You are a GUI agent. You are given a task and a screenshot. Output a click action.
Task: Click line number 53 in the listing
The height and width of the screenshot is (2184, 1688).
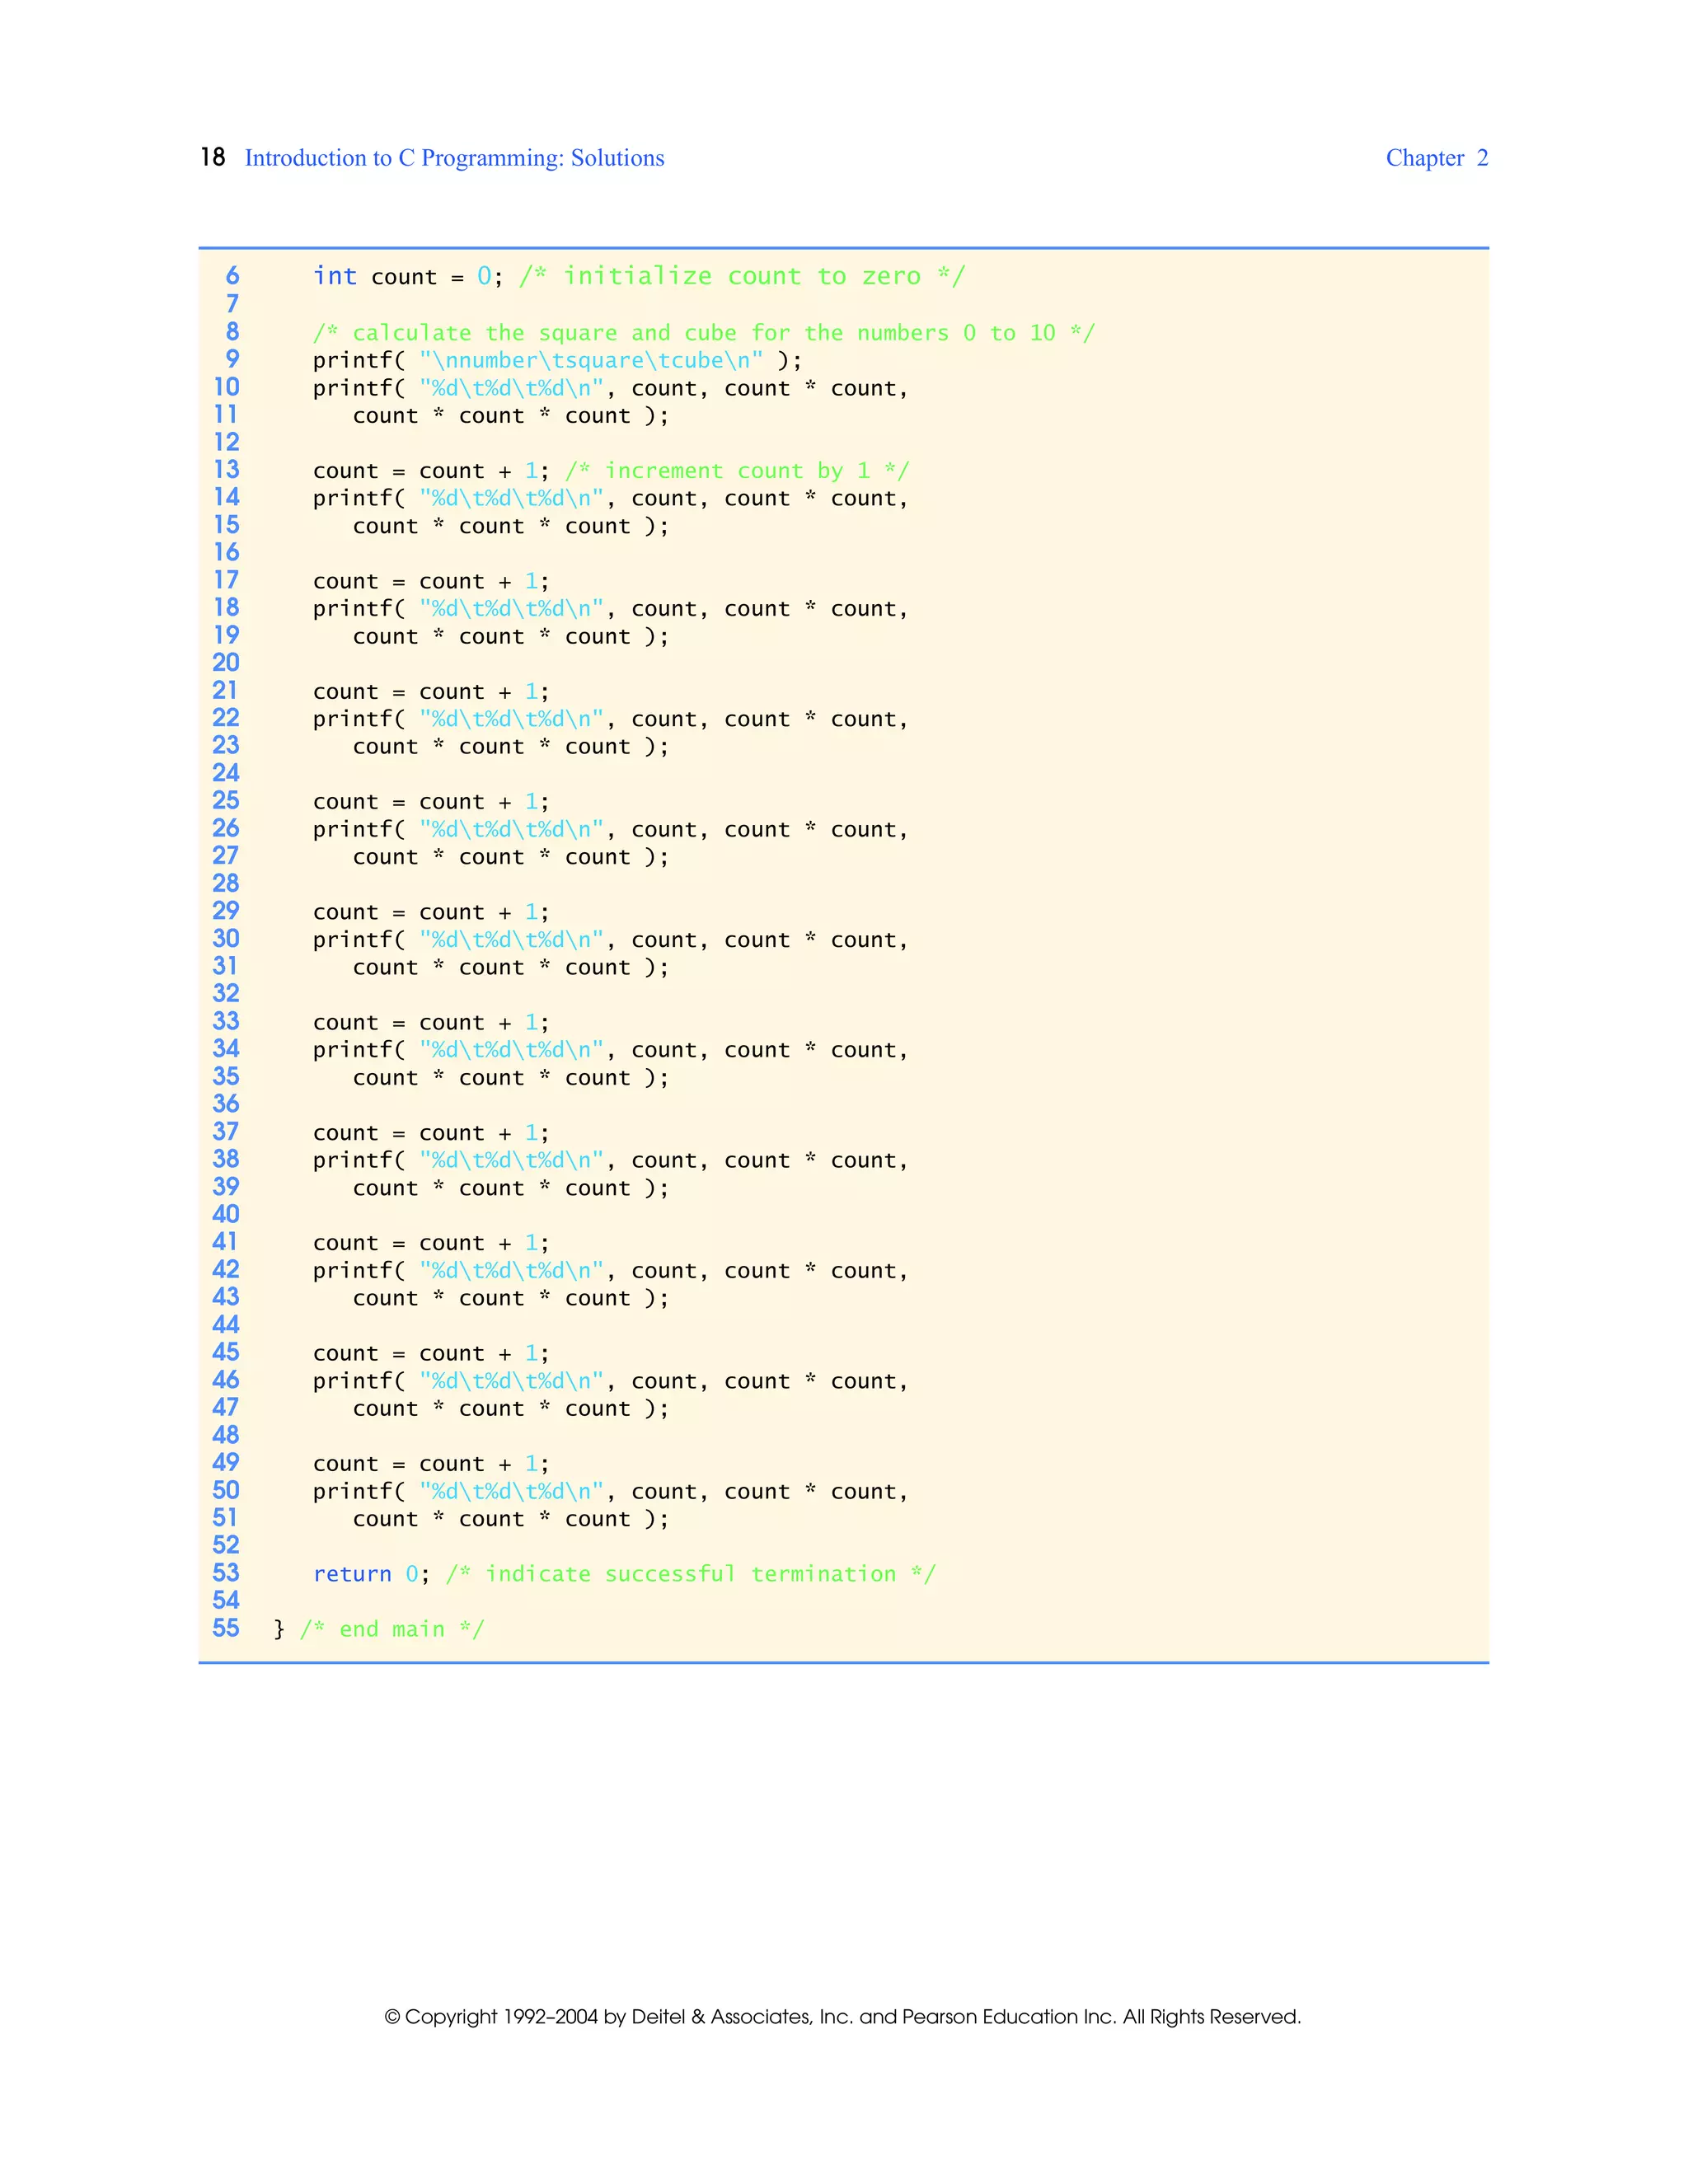click(226, 1572)
